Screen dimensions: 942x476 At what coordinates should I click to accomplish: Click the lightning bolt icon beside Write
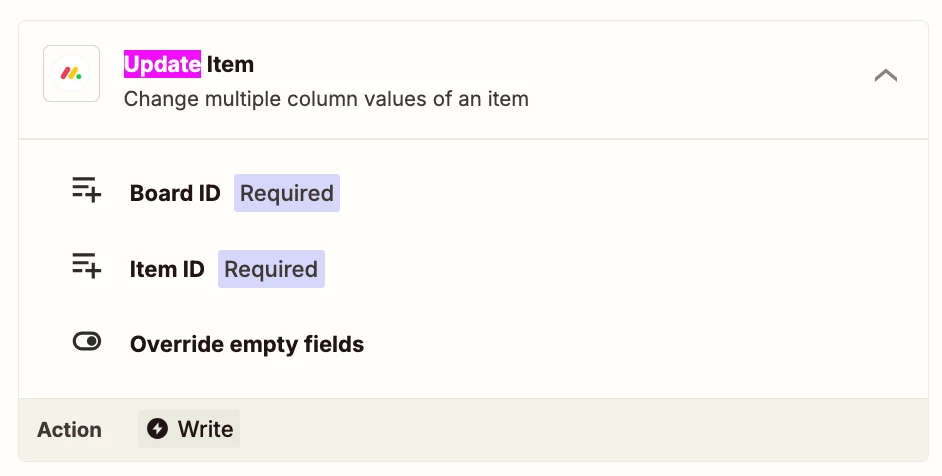click(x=157, y=429)
